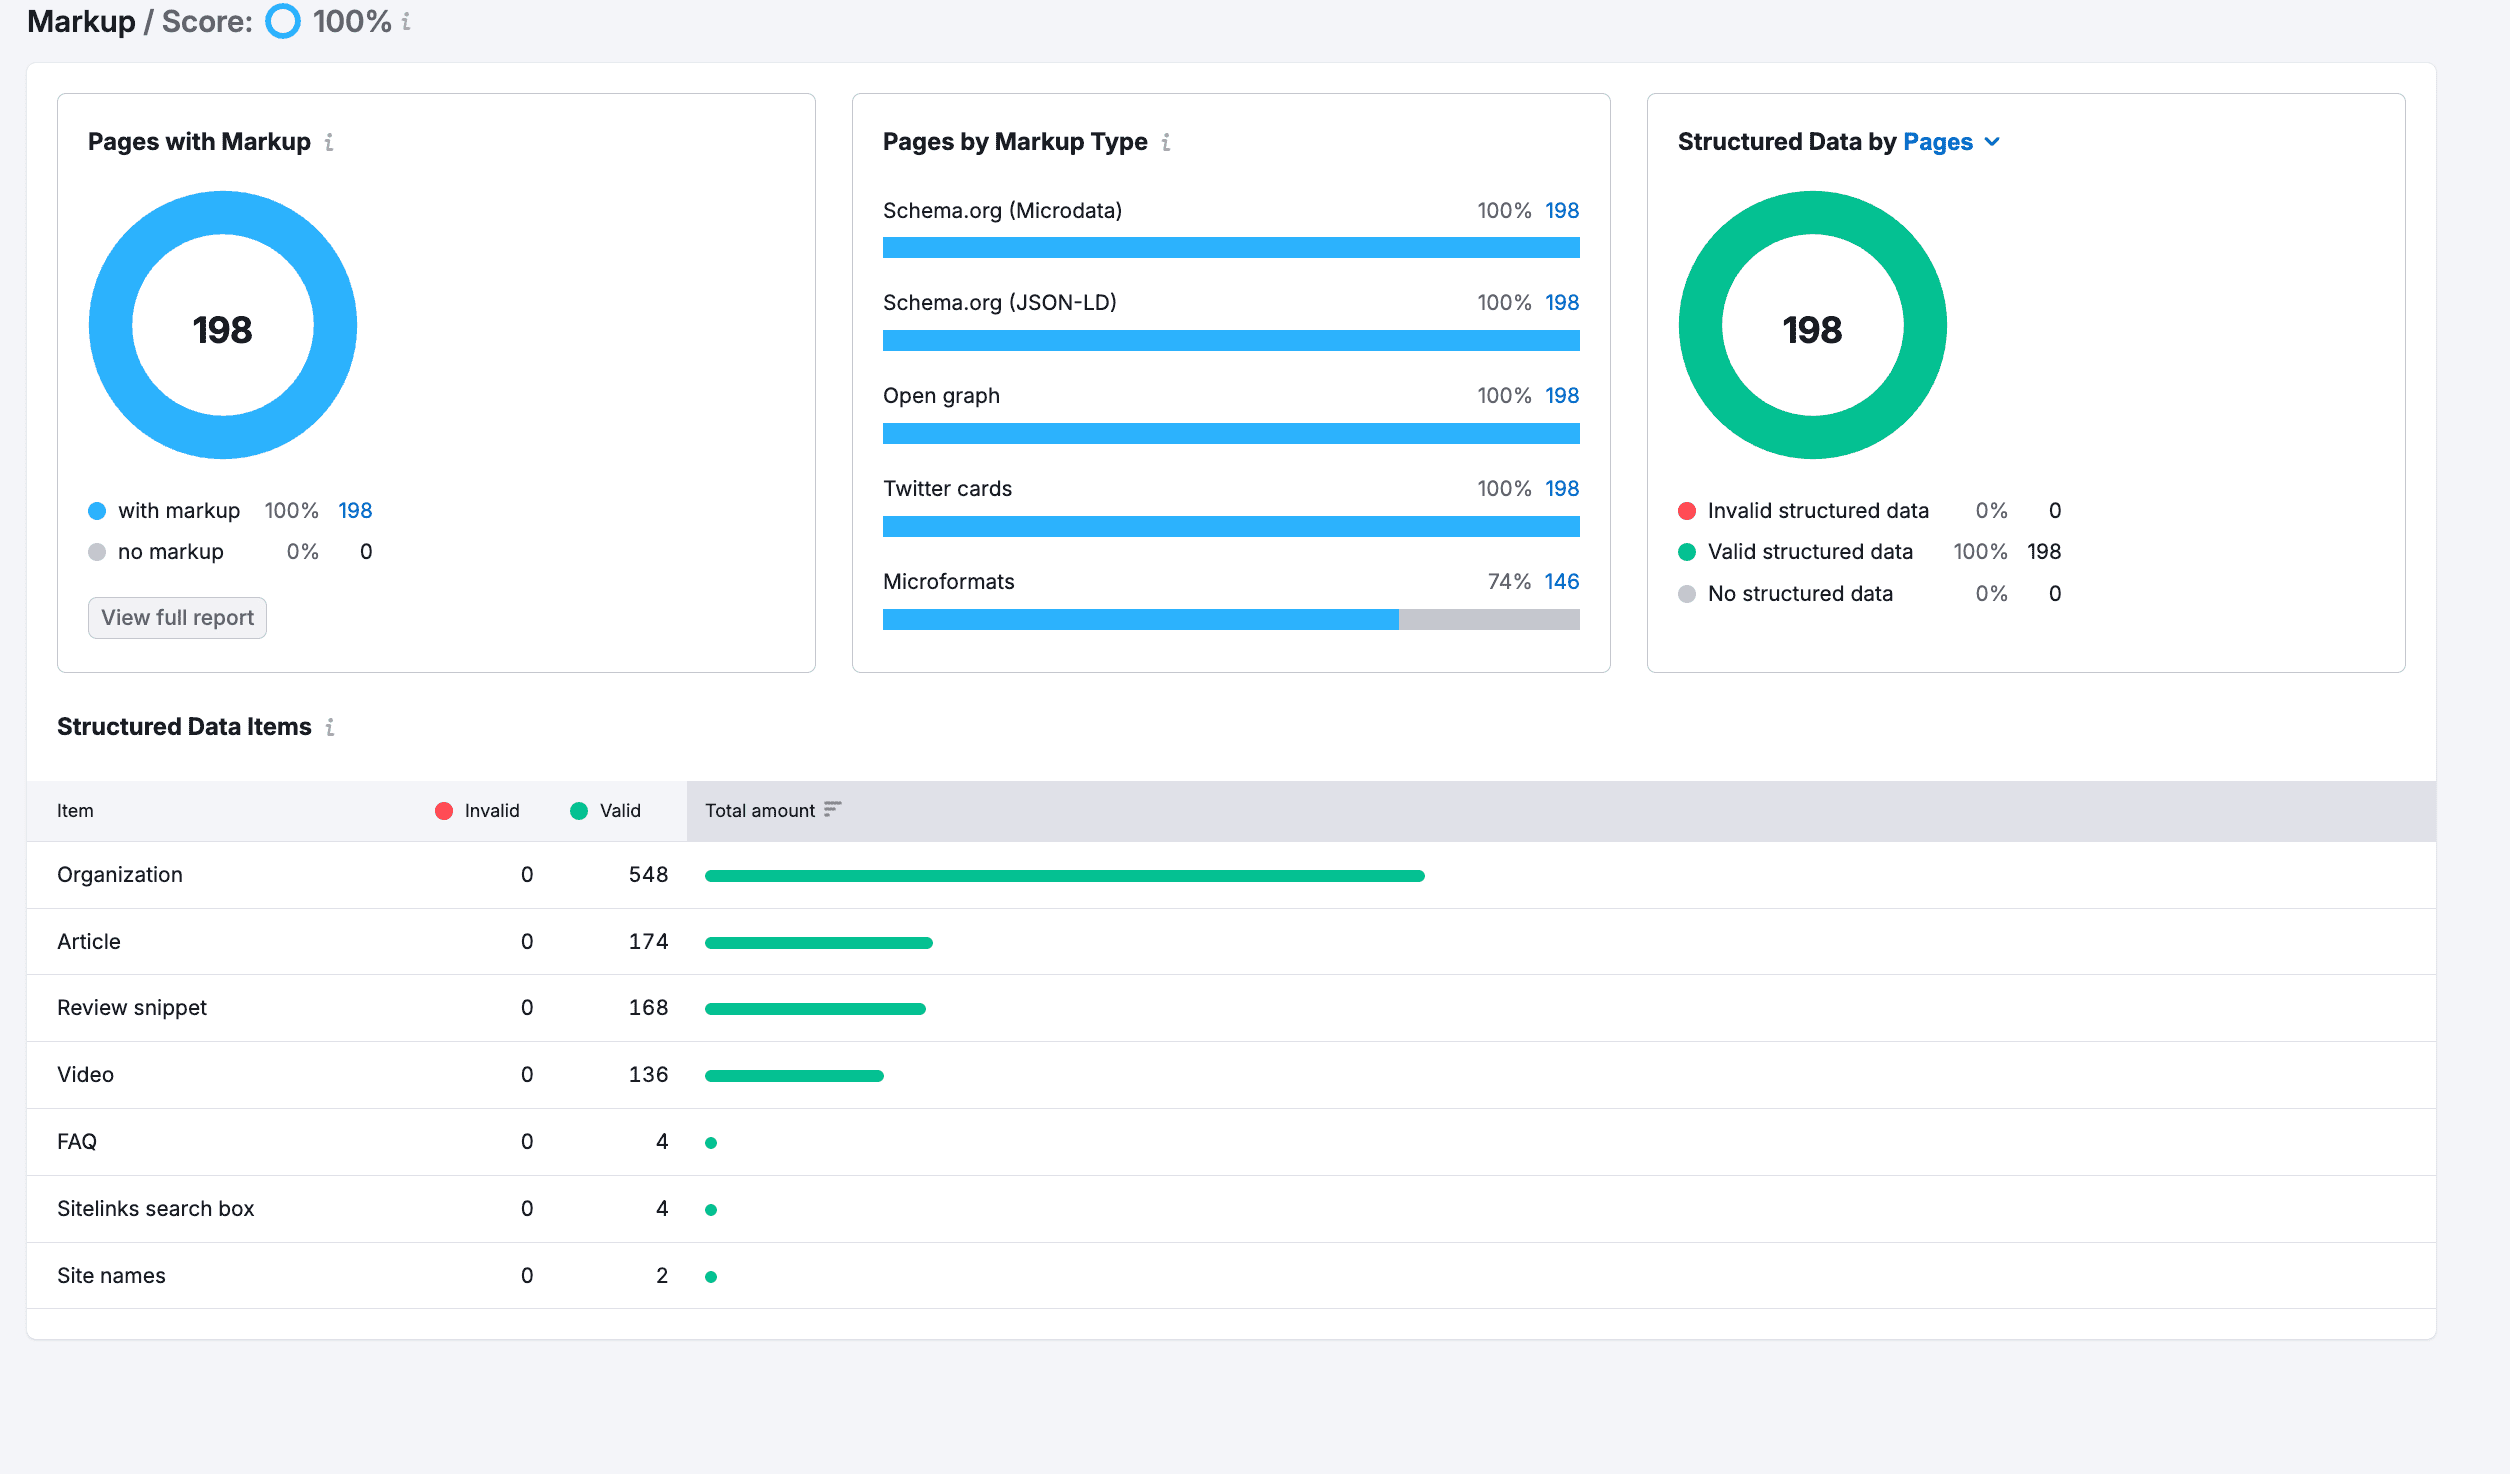Click red Invalid dot in table header
This screenshot has height=1474, width=2510.
click(x=444, y=811)
